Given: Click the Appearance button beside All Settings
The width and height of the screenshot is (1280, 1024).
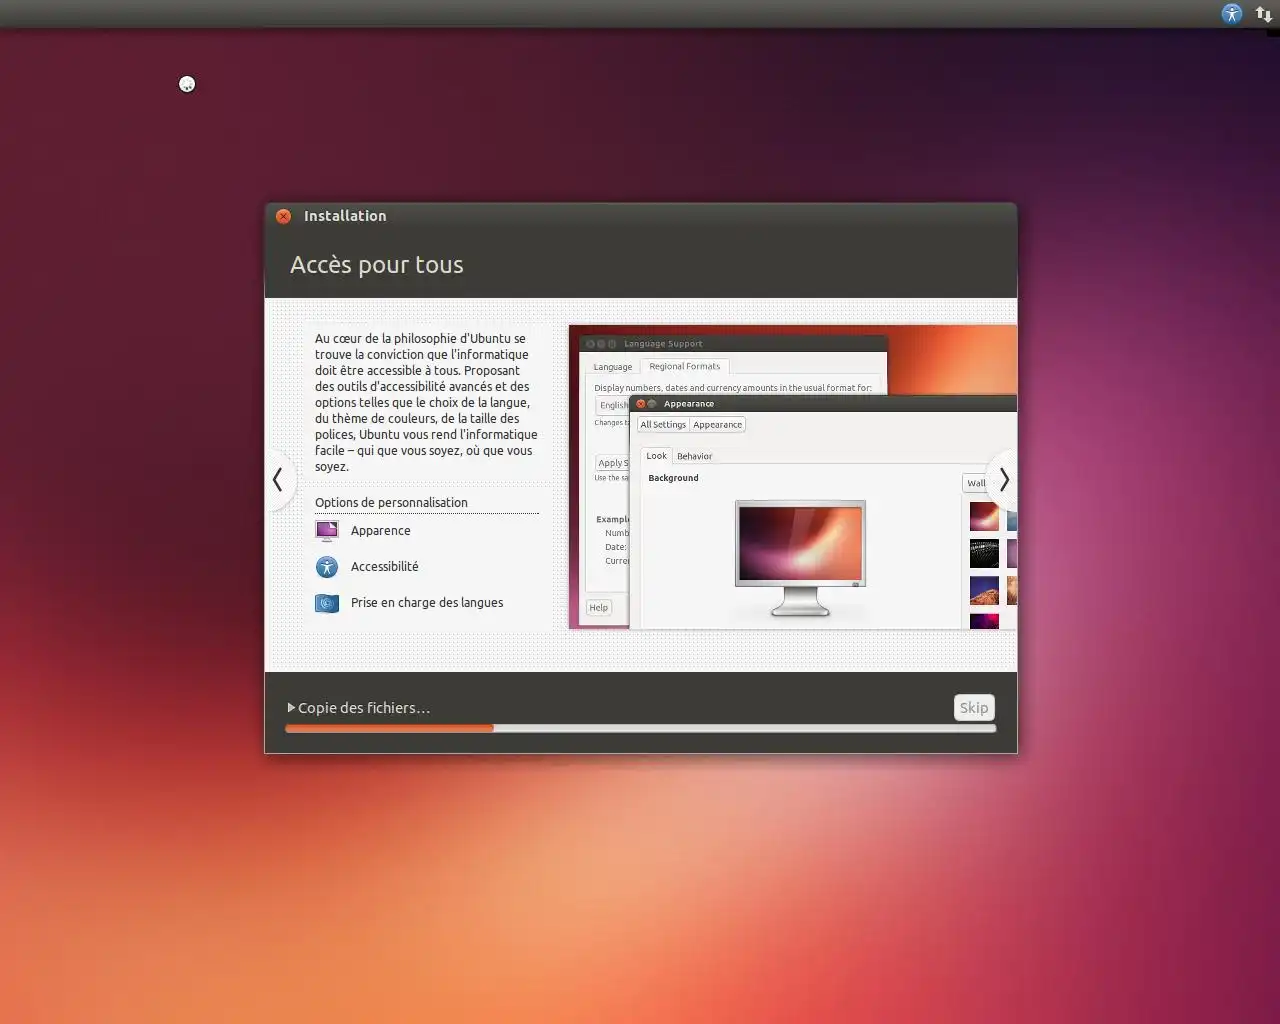Looking at the screenshot, I should click(x=718, y=424).
